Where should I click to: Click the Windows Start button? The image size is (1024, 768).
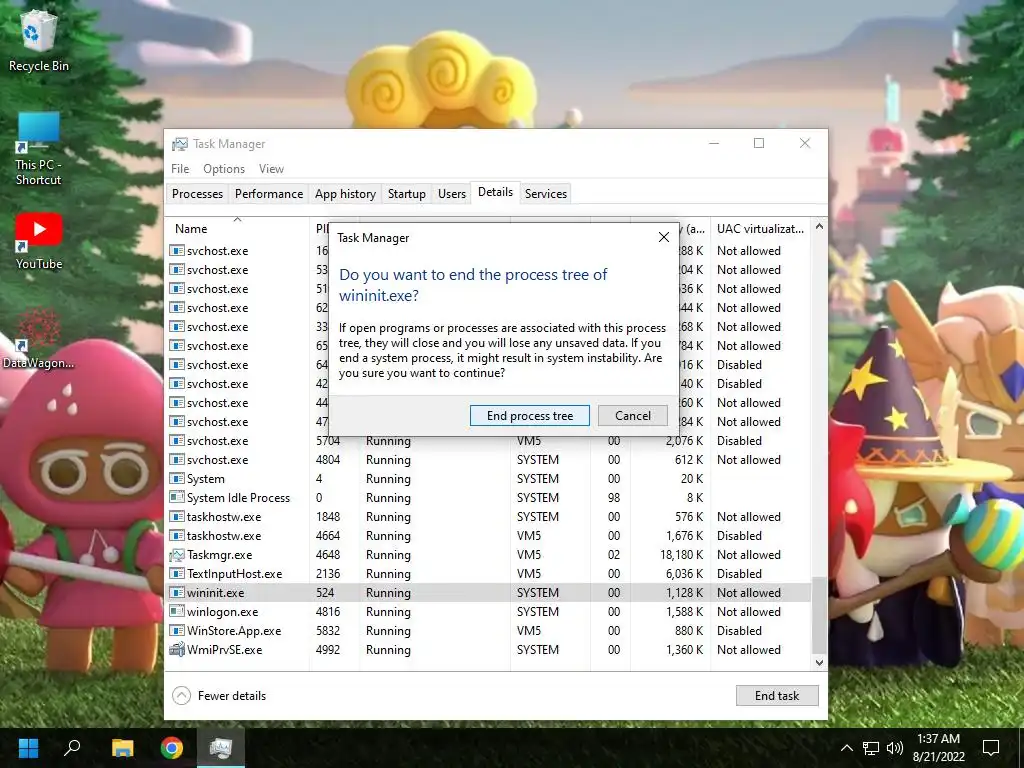point(29,748)
